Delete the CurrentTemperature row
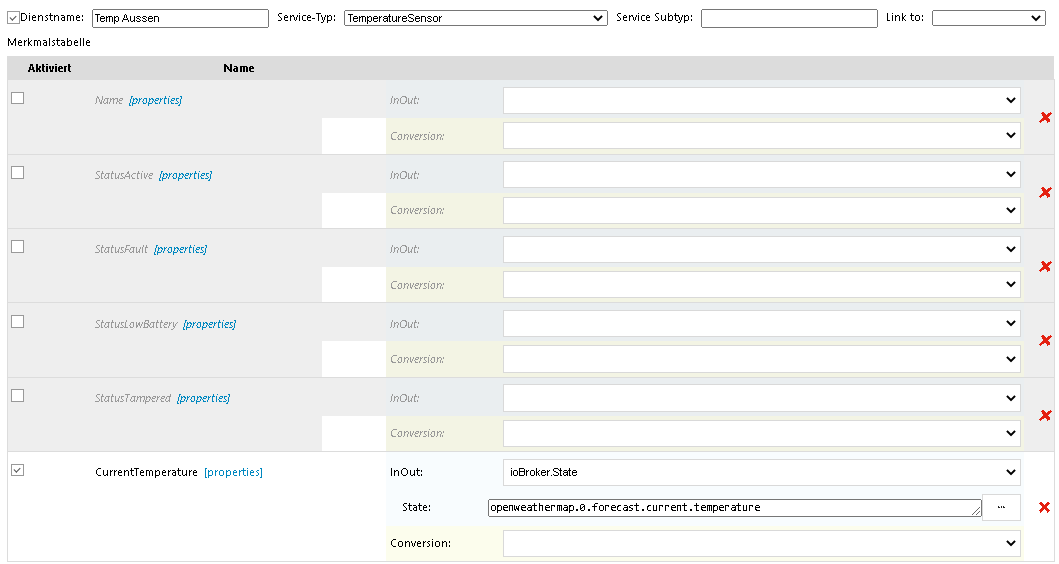This screenshot has height=564, width=1059. pyautogui.click(x=1045, y=507)
